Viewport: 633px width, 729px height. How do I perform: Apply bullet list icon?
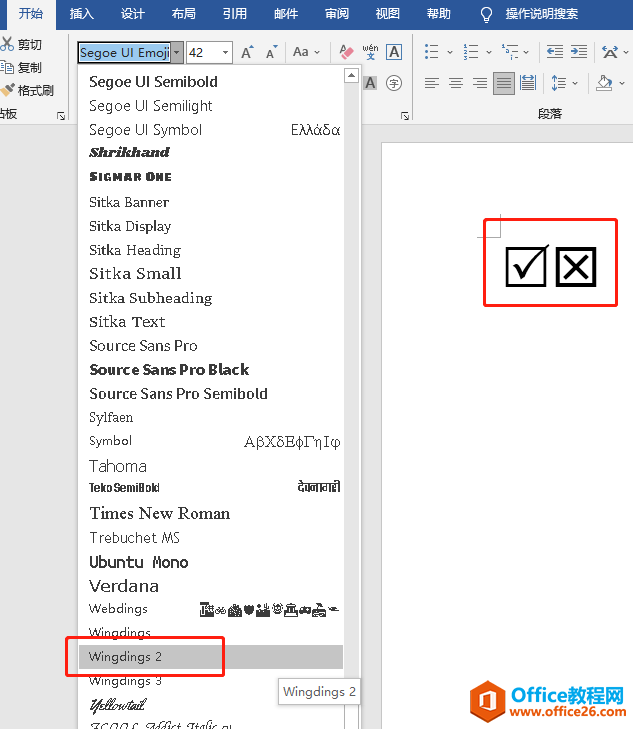432,52
